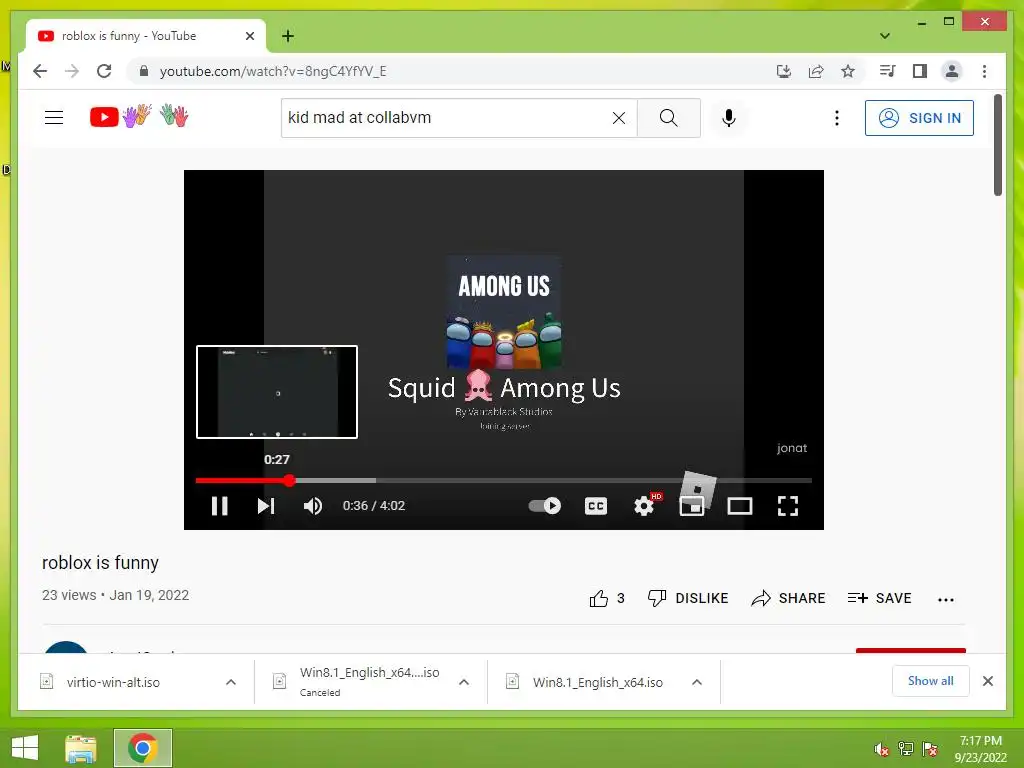This screenshot has width=1024, height=768.
Task: Open video settings gear
Action: click(x=644, y=506)
